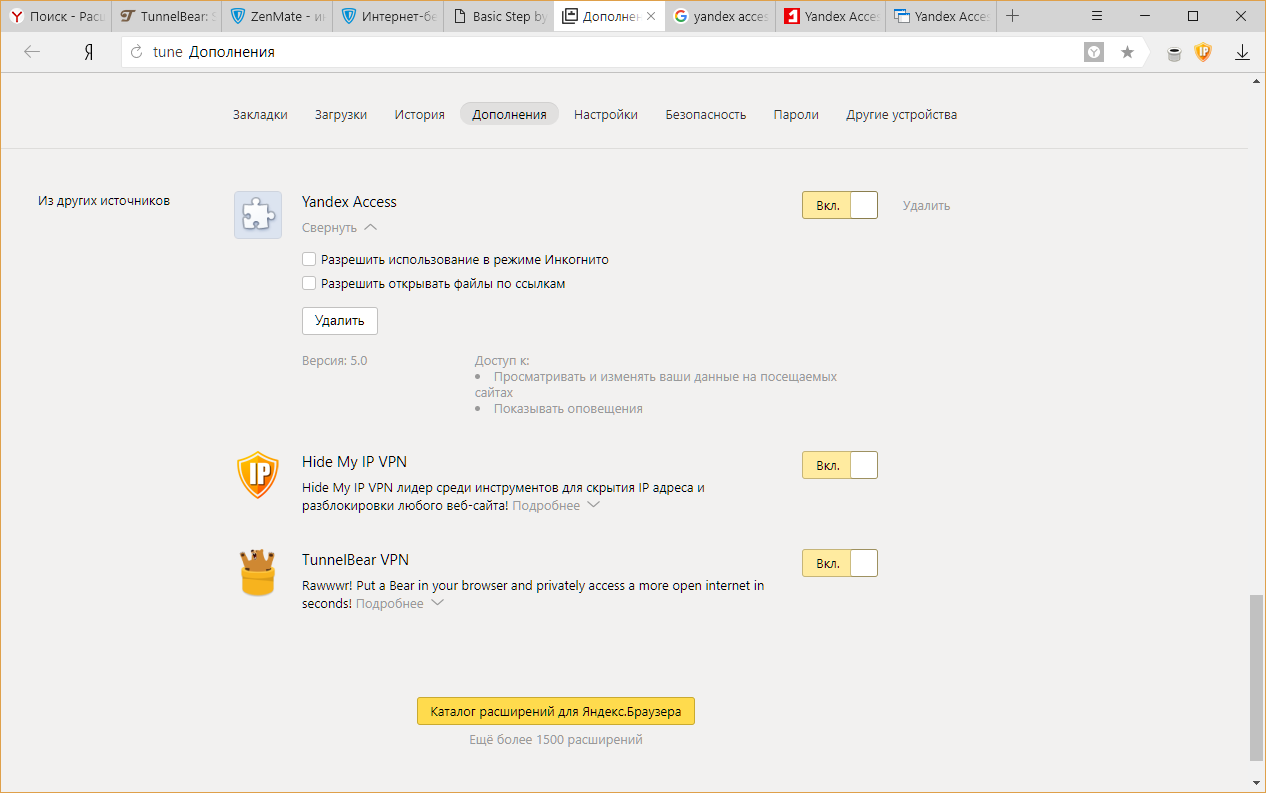Image resolution: width=1266 pixels, height=793 pixels.
Task: Open the Закладки section
Action: tap(260, 114)
